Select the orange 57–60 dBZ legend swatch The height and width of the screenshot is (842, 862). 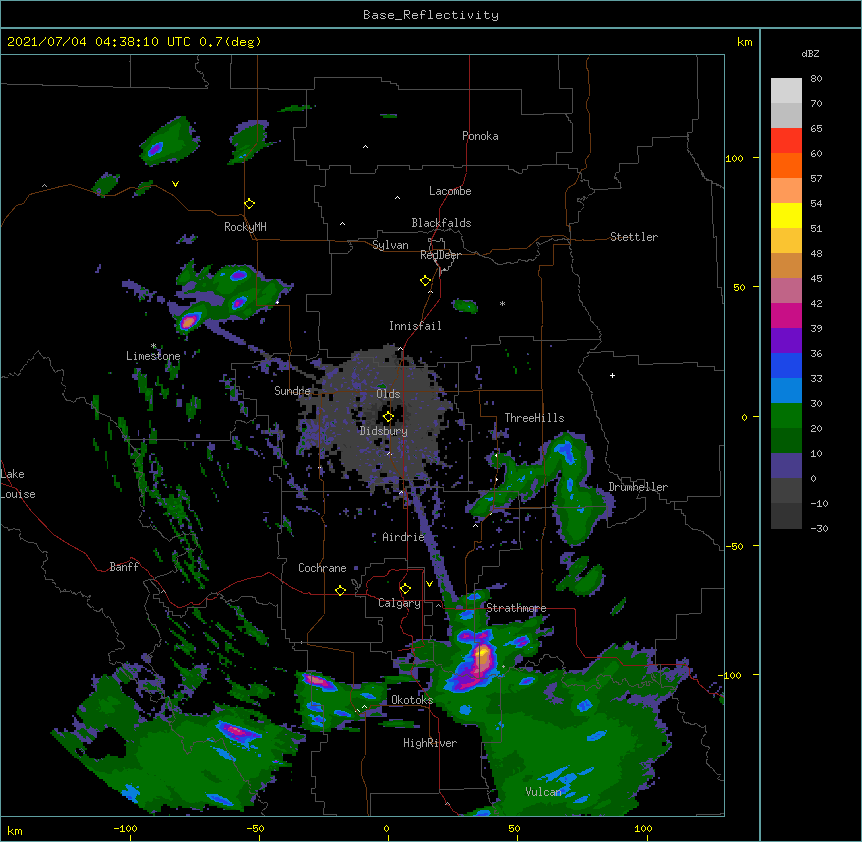(786, 165)
